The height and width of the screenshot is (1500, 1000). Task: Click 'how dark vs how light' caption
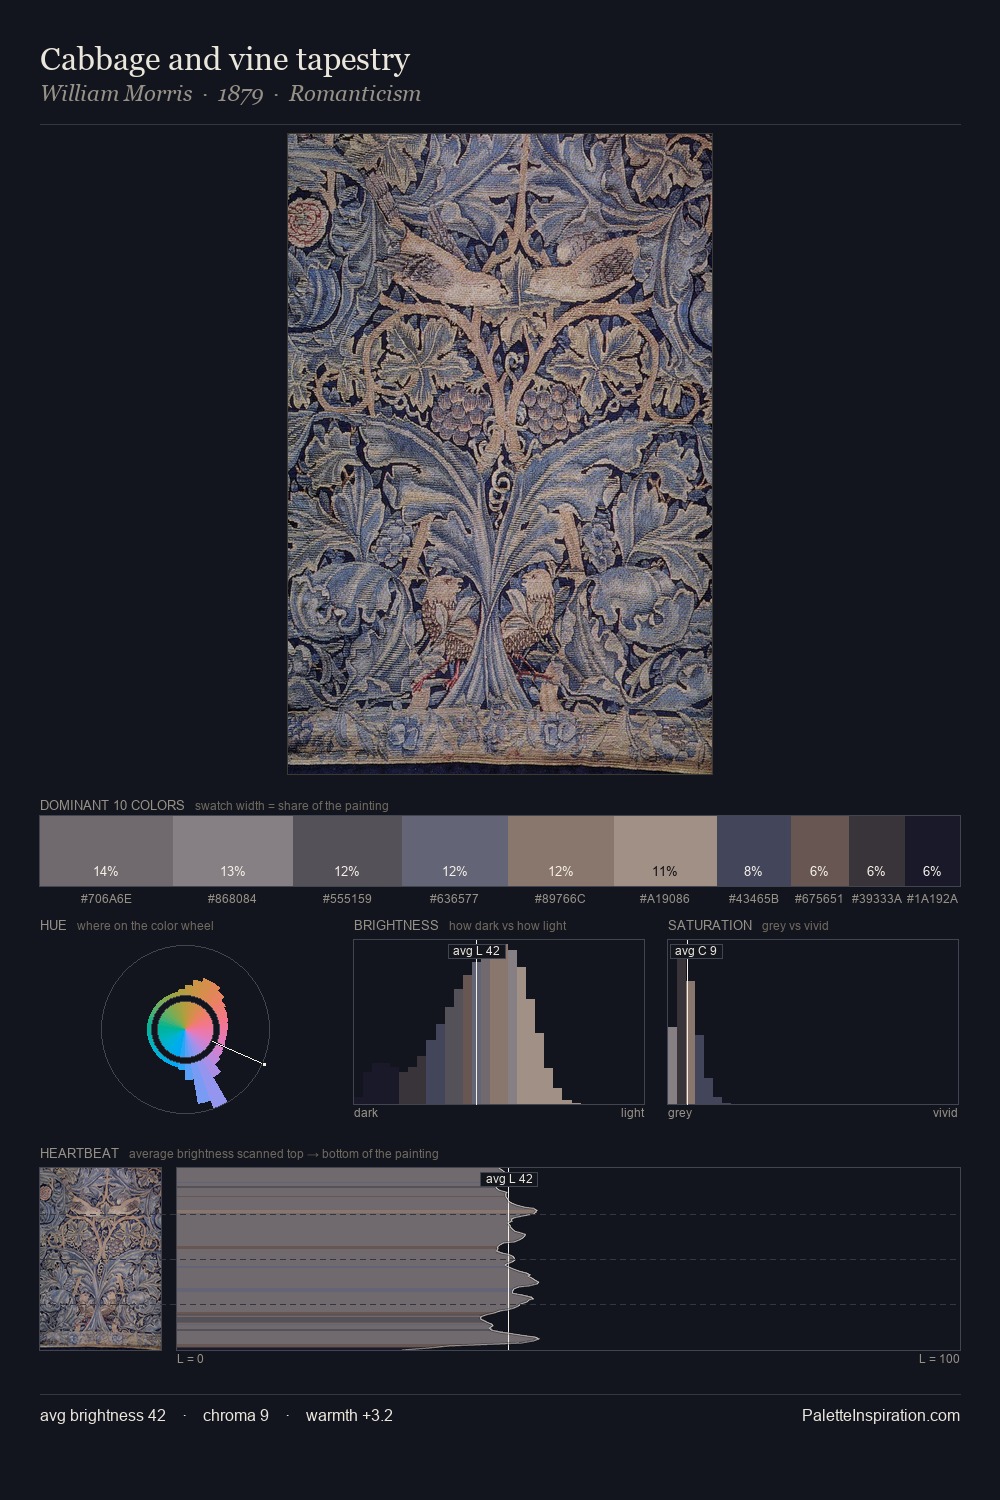point(507,926)
